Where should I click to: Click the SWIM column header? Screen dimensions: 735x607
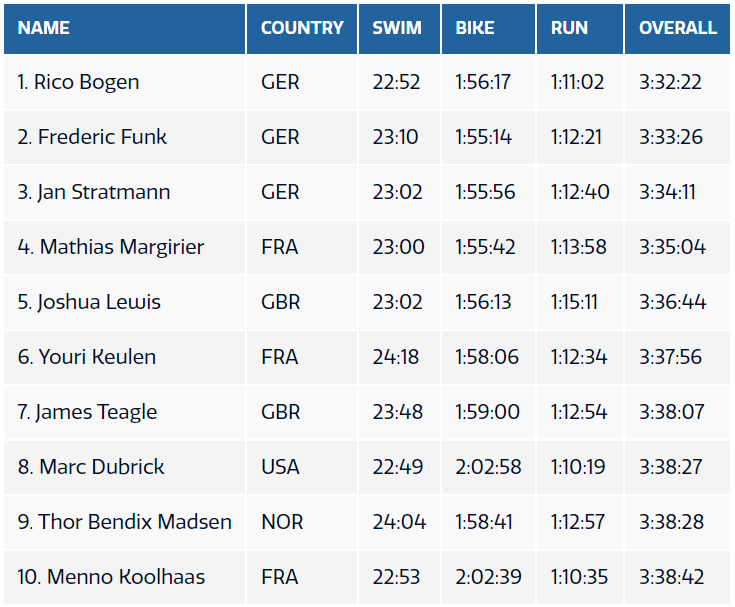point(399,29)
